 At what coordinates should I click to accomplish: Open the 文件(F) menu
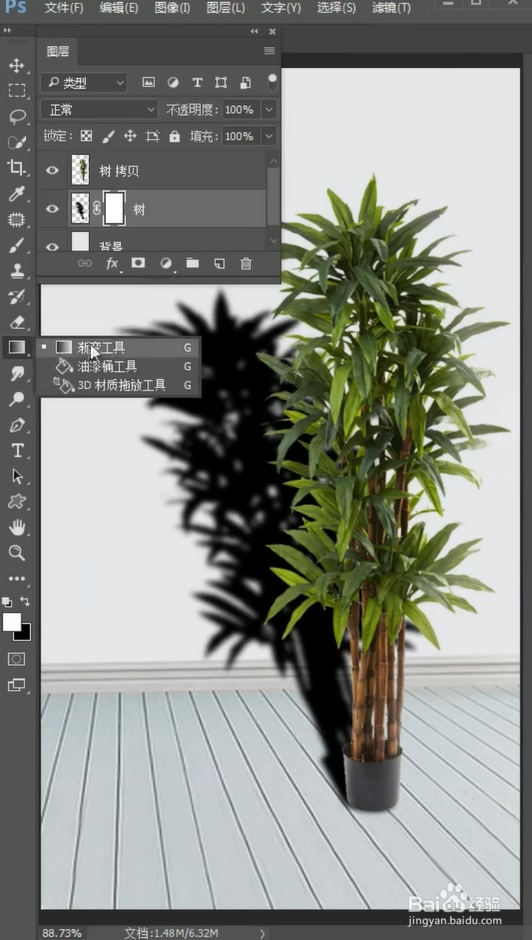point(64,8)
